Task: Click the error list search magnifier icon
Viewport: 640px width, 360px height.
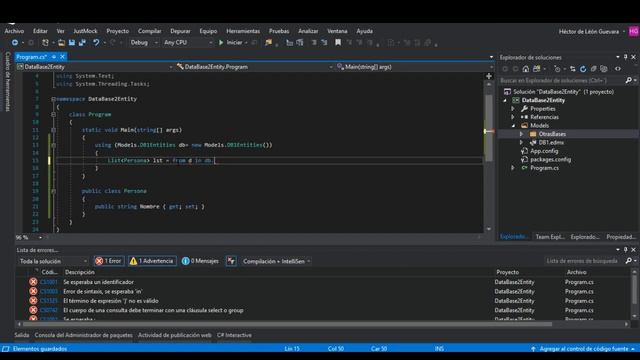Action: click(629, 260)
